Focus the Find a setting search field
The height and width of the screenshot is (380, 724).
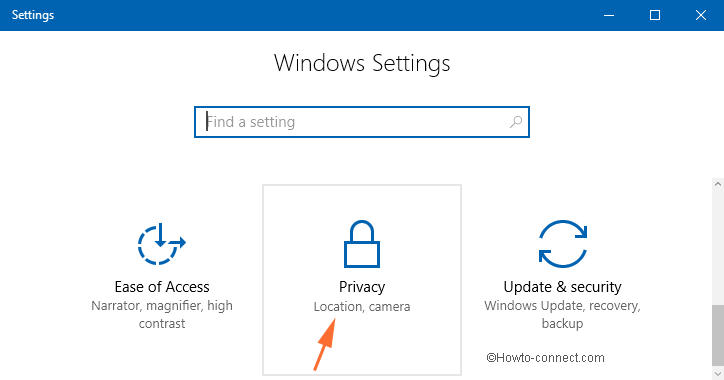point(362,122)
